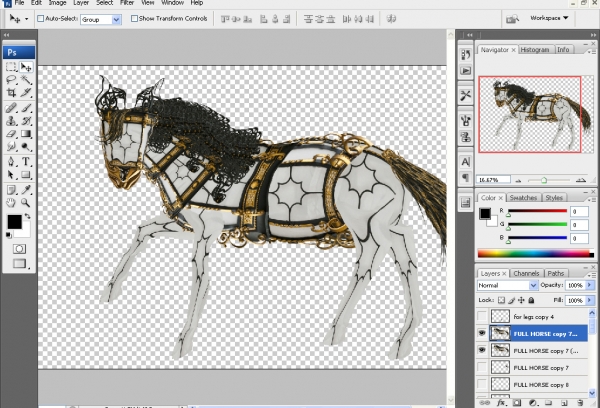Open the Fill slider arrow
Viewport: 600px width, 408px height.
(x=590, y=300)
